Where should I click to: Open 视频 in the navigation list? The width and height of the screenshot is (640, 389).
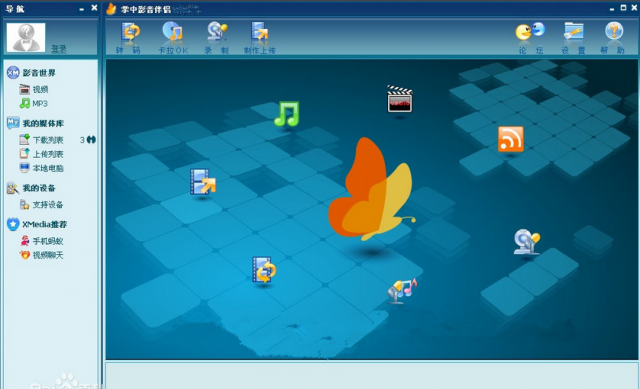click(x=40, y=89)
